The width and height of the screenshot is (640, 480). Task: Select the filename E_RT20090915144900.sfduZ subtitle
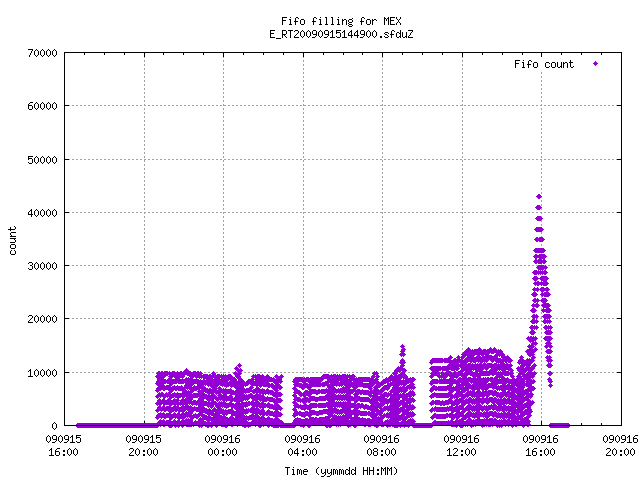[341, 34]
